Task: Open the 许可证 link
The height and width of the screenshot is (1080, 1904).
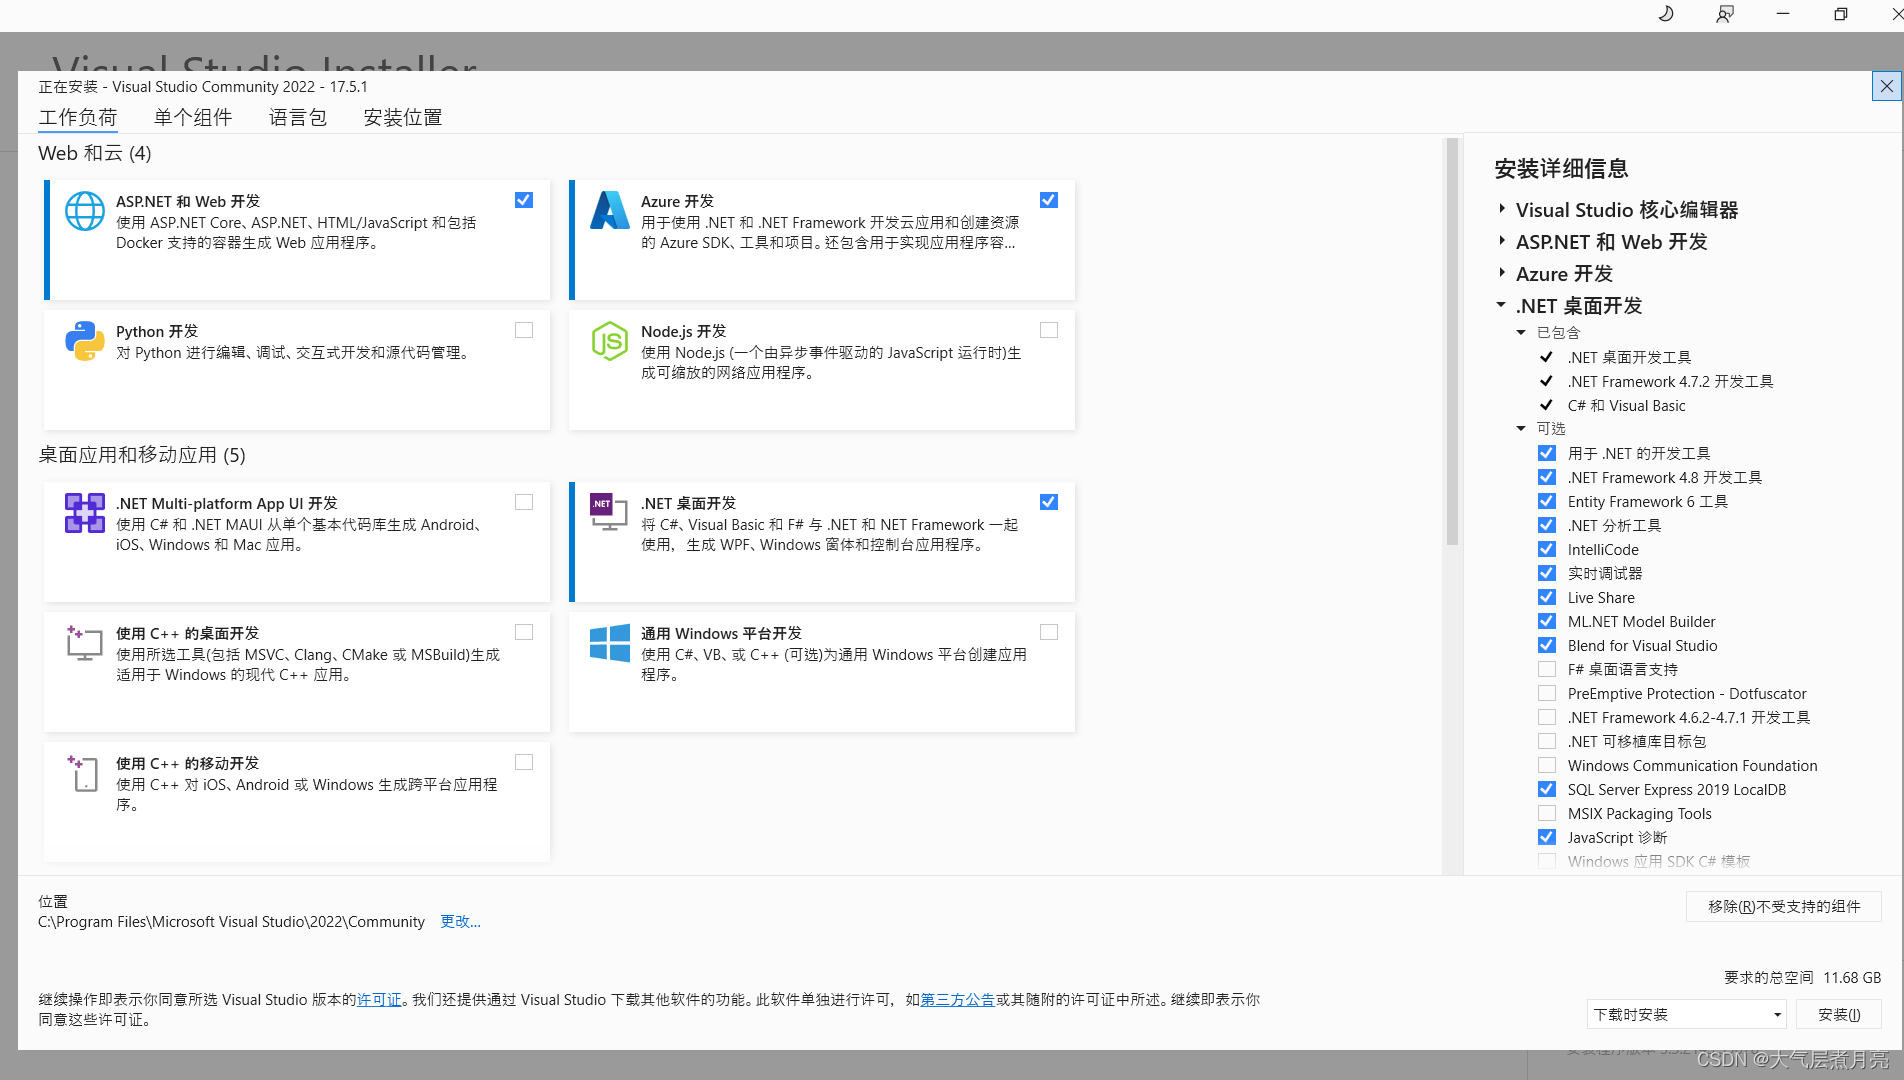Action: tap(379, 999)
